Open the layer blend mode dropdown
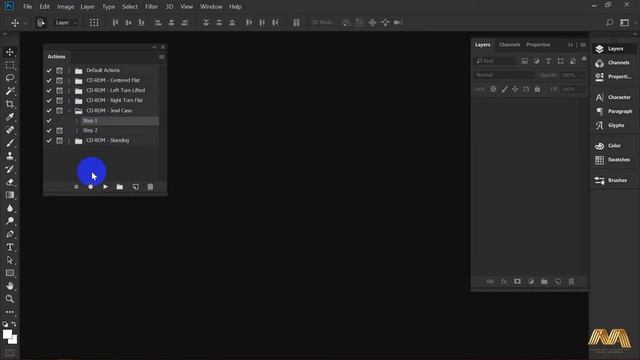640x360 pixels. 504,75
